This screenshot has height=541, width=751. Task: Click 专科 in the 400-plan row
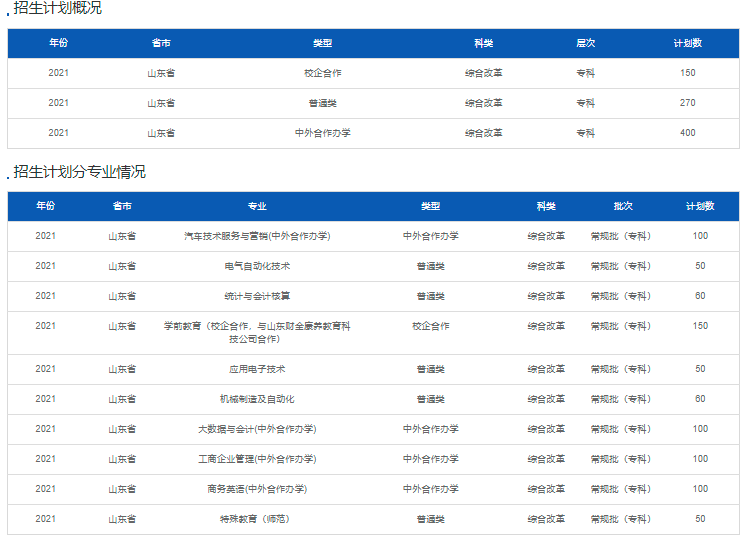pos(585,133)
